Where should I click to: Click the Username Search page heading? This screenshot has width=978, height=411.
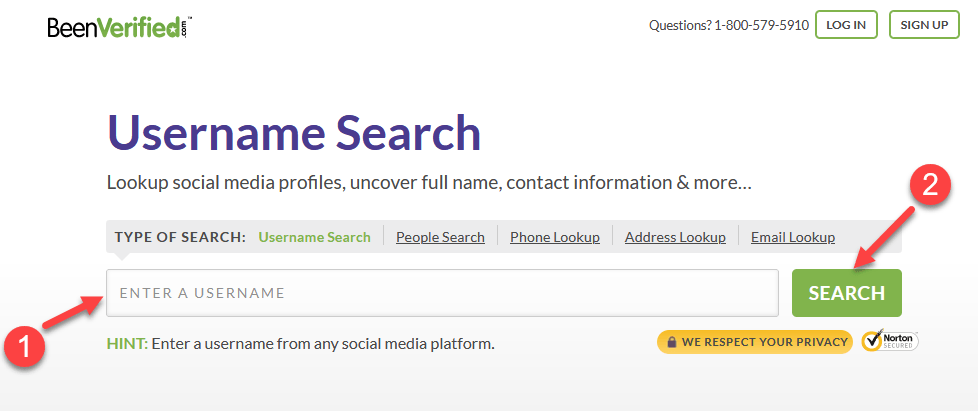[x=294, y=132]
